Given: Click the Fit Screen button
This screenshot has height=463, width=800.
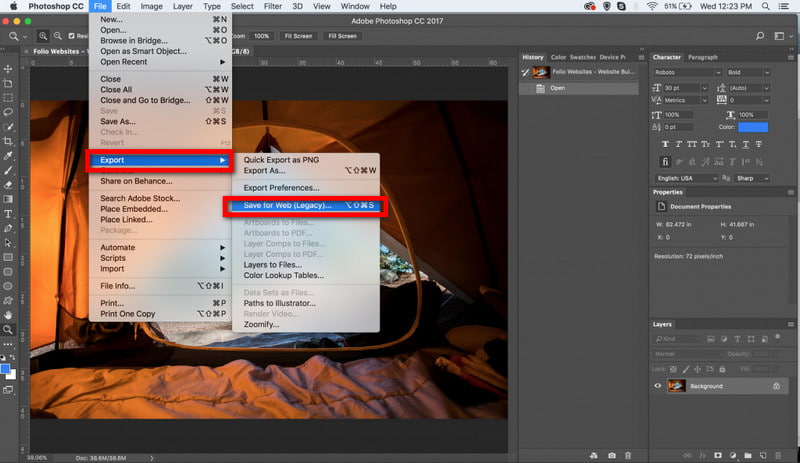Looking at the screenshot, I should click(x=298, y=36).
